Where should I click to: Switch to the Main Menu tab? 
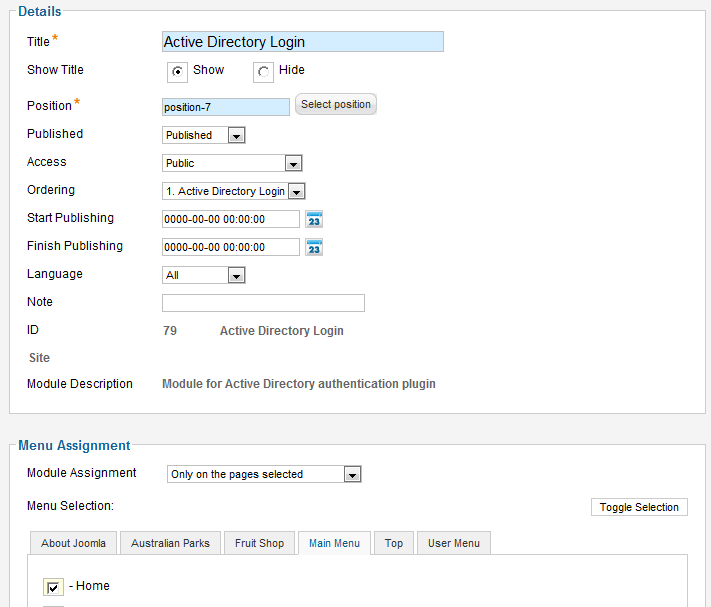(335, 543)
